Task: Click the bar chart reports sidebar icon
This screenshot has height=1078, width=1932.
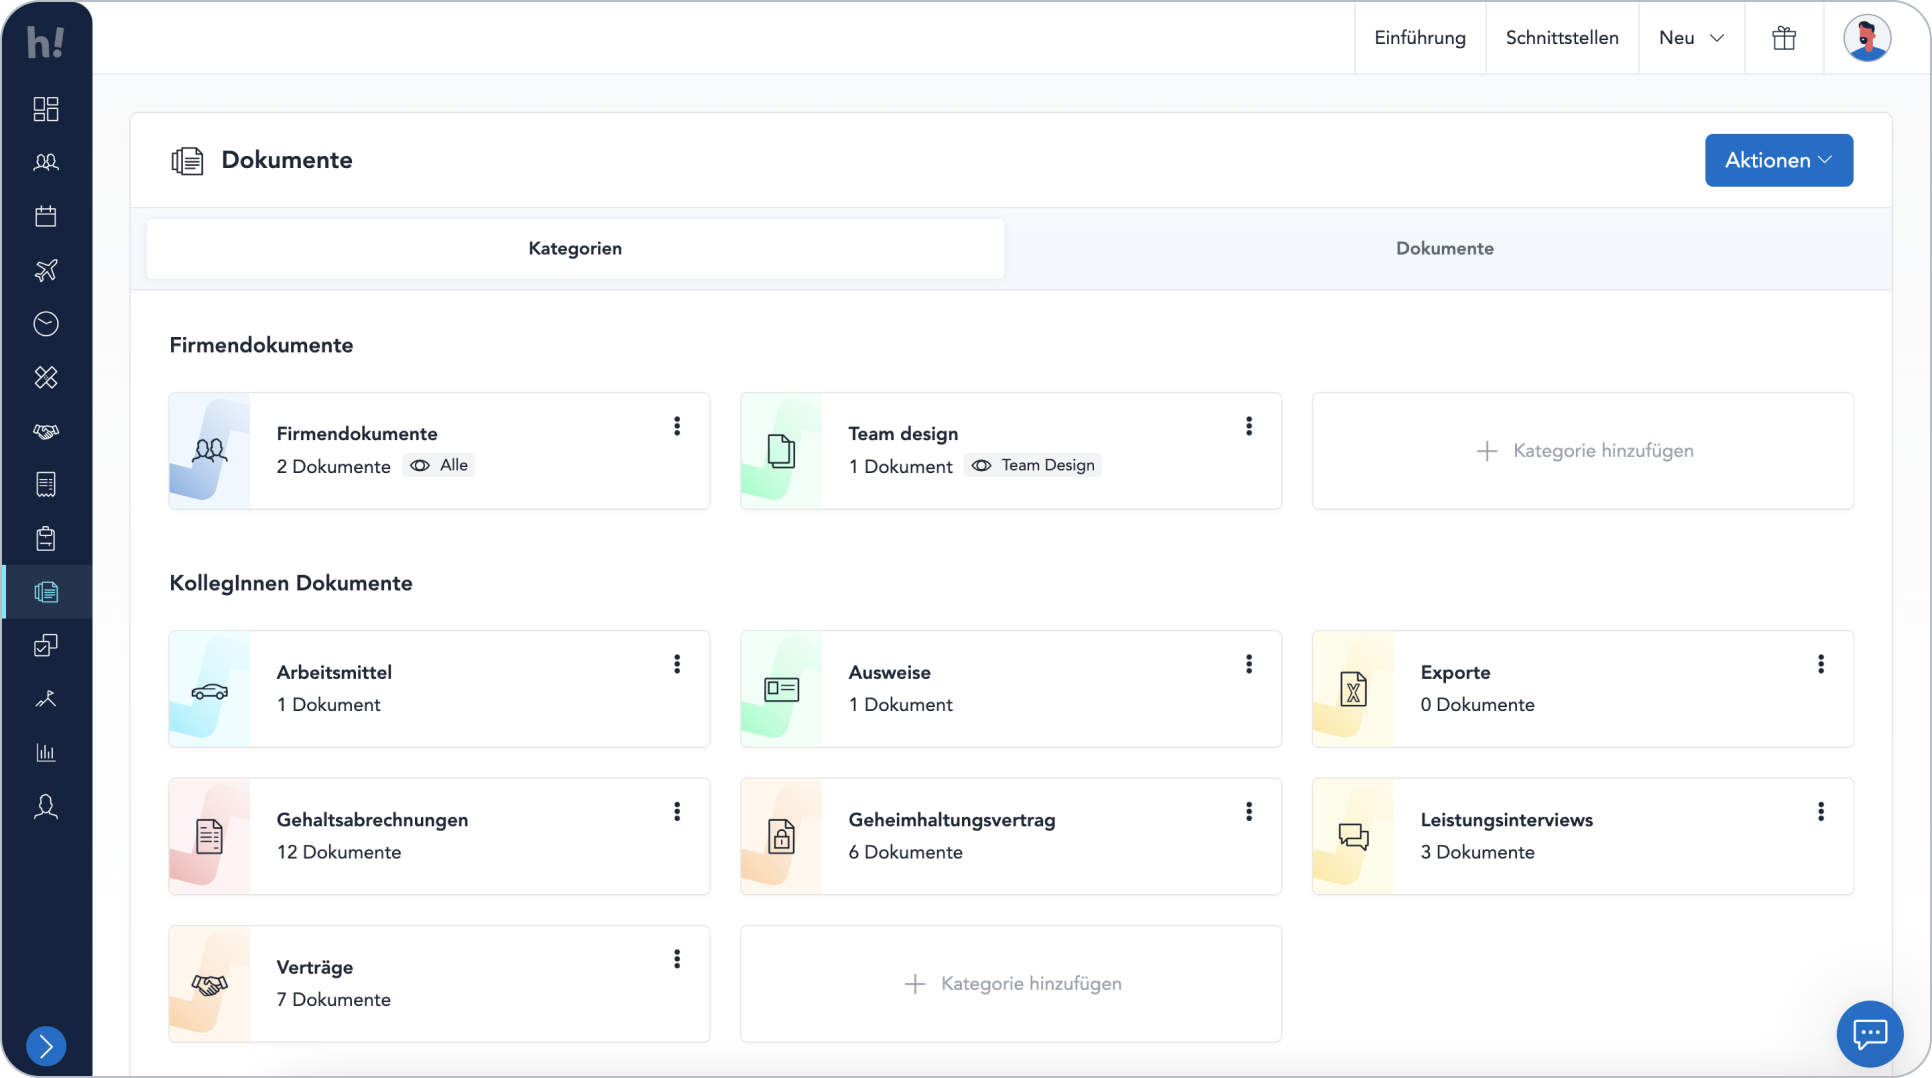Action: (x=46, y=753)
